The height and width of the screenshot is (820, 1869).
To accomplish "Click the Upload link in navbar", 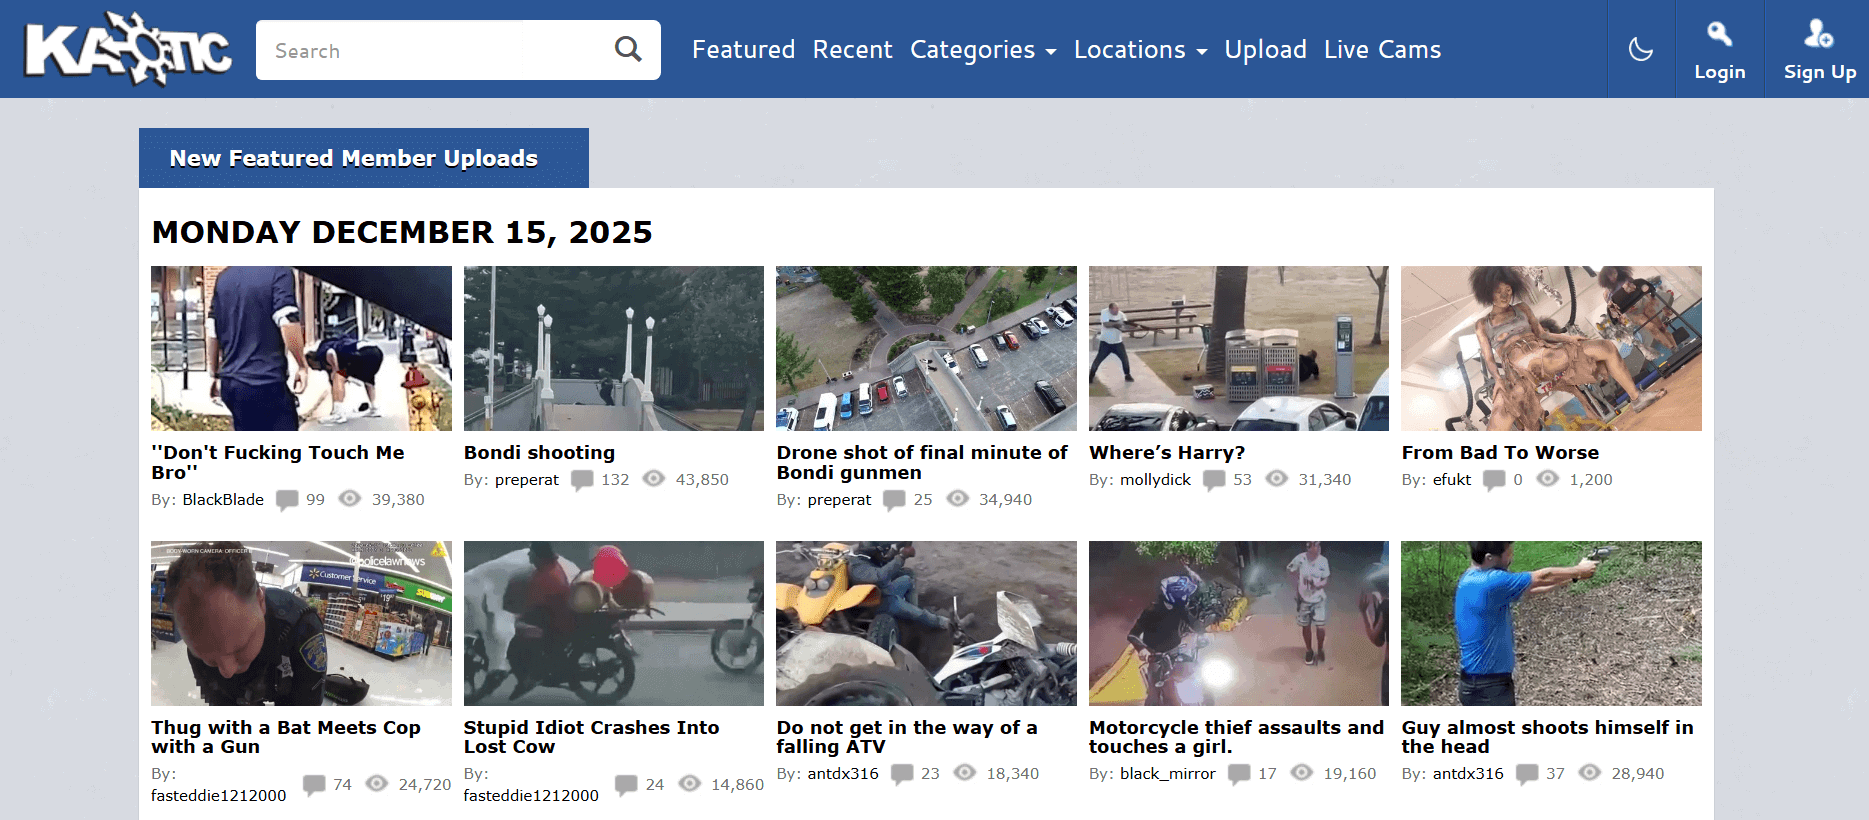I will coord(1265,50).
